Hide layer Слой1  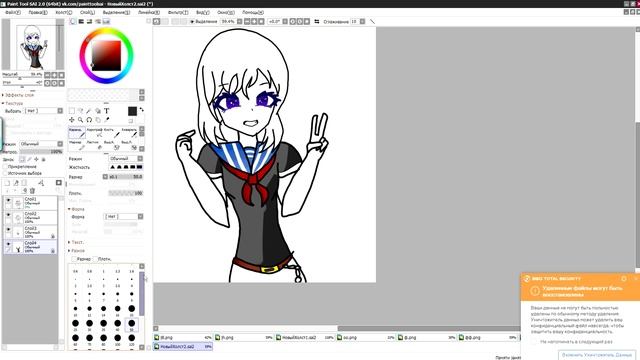[8, 200]
